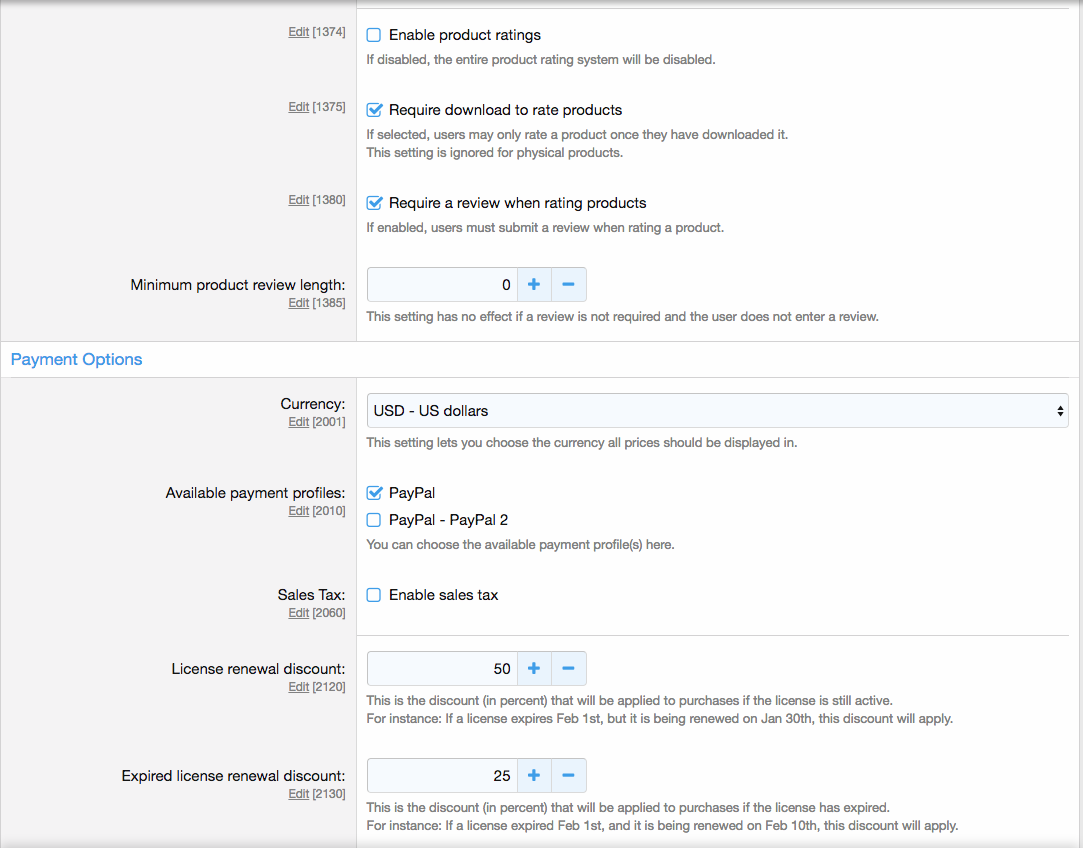Screen dimensions: 1083x848
Task: Uncheck the PayPal payment profile
Action: (374, 493)
